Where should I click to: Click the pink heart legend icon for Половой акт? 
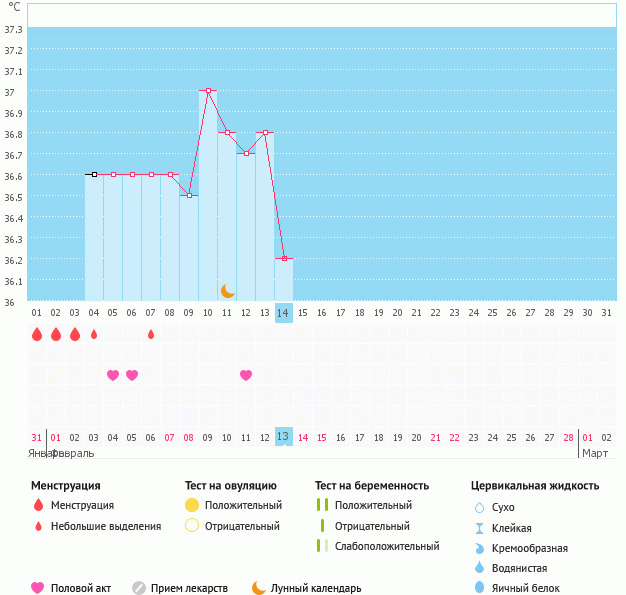click(x=38, y=588)
